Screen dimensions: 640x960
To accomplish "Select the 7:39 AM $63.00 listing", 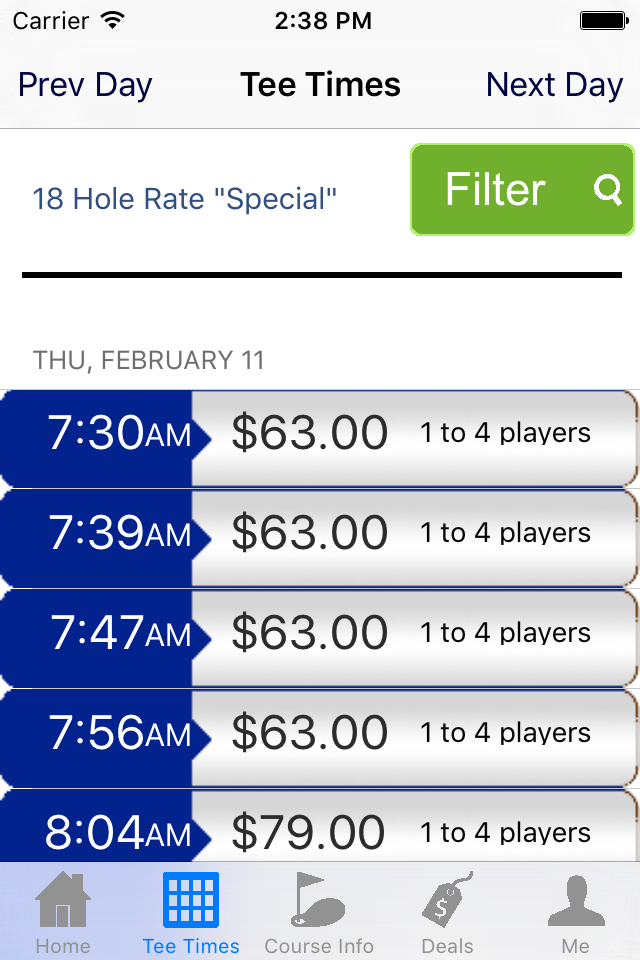I will 320,532.
